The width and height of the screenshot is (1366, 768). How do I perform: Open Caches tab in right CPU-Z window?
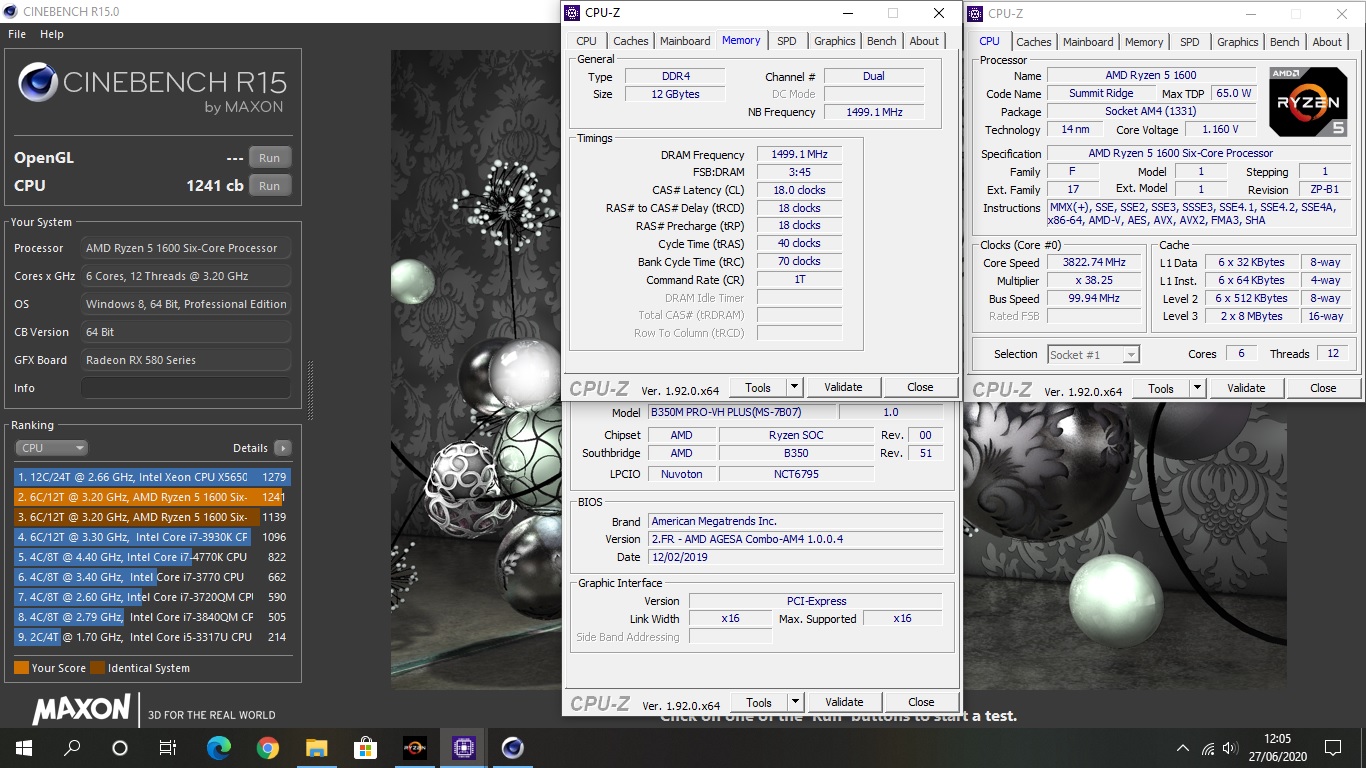coord(1034,42)
